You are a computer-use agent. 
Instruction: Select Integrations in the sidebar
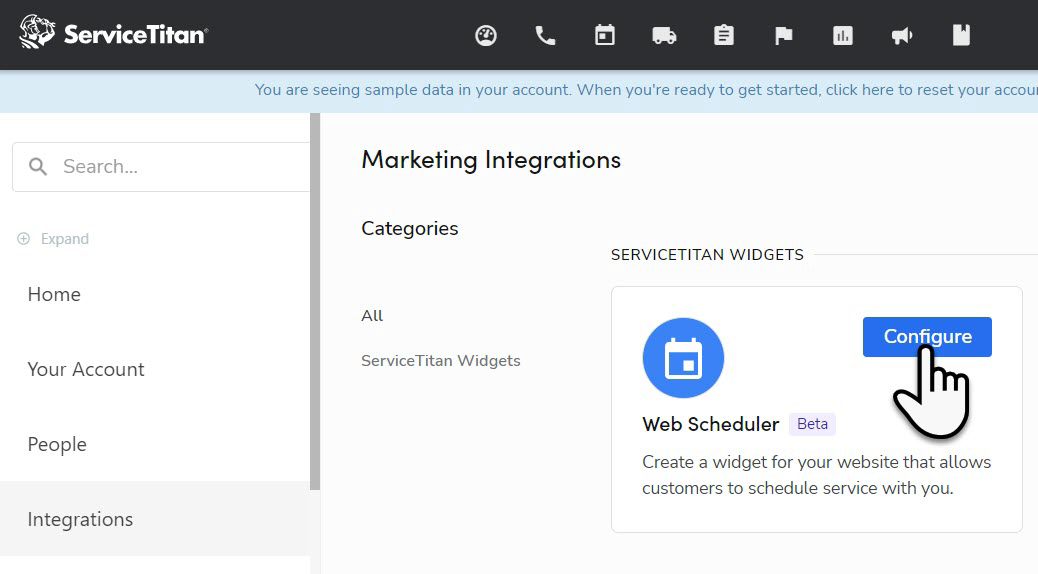pyautogui.click(x=80, y=519)
